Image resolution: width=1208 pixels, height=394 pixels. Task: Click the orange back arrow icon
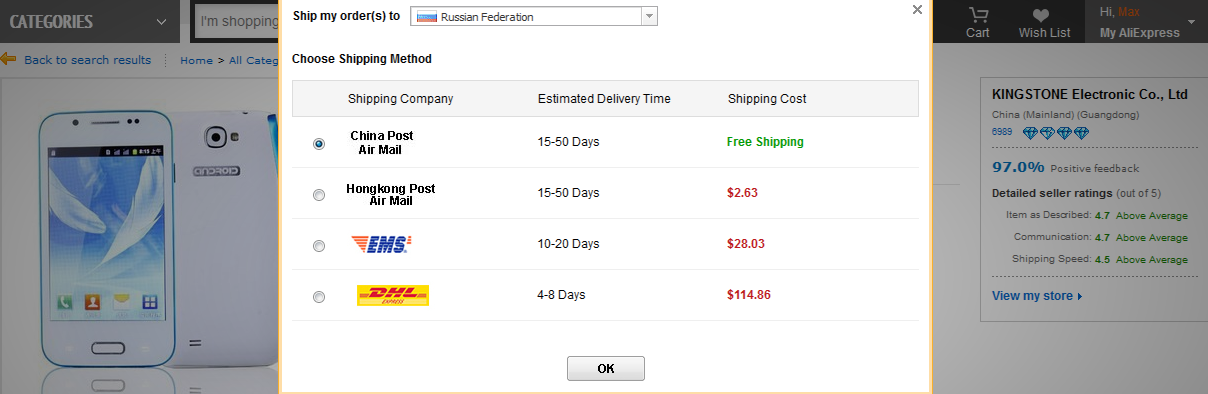(x=9, y=60)
